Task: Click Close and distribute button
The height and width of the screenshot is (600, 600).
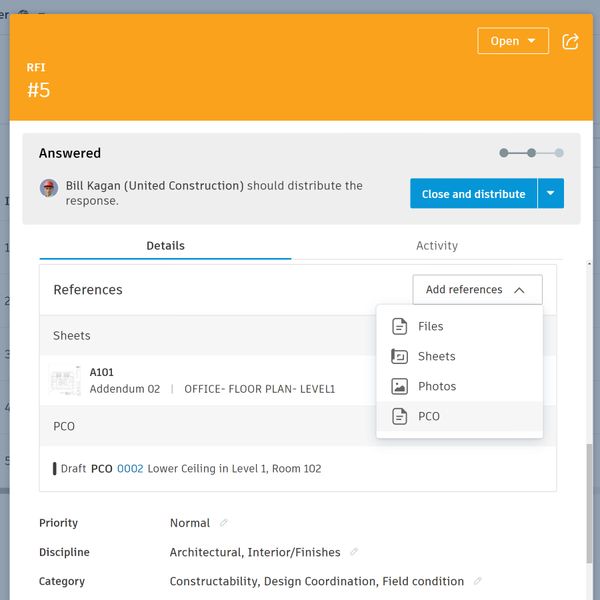Action: tap(473, 194)
